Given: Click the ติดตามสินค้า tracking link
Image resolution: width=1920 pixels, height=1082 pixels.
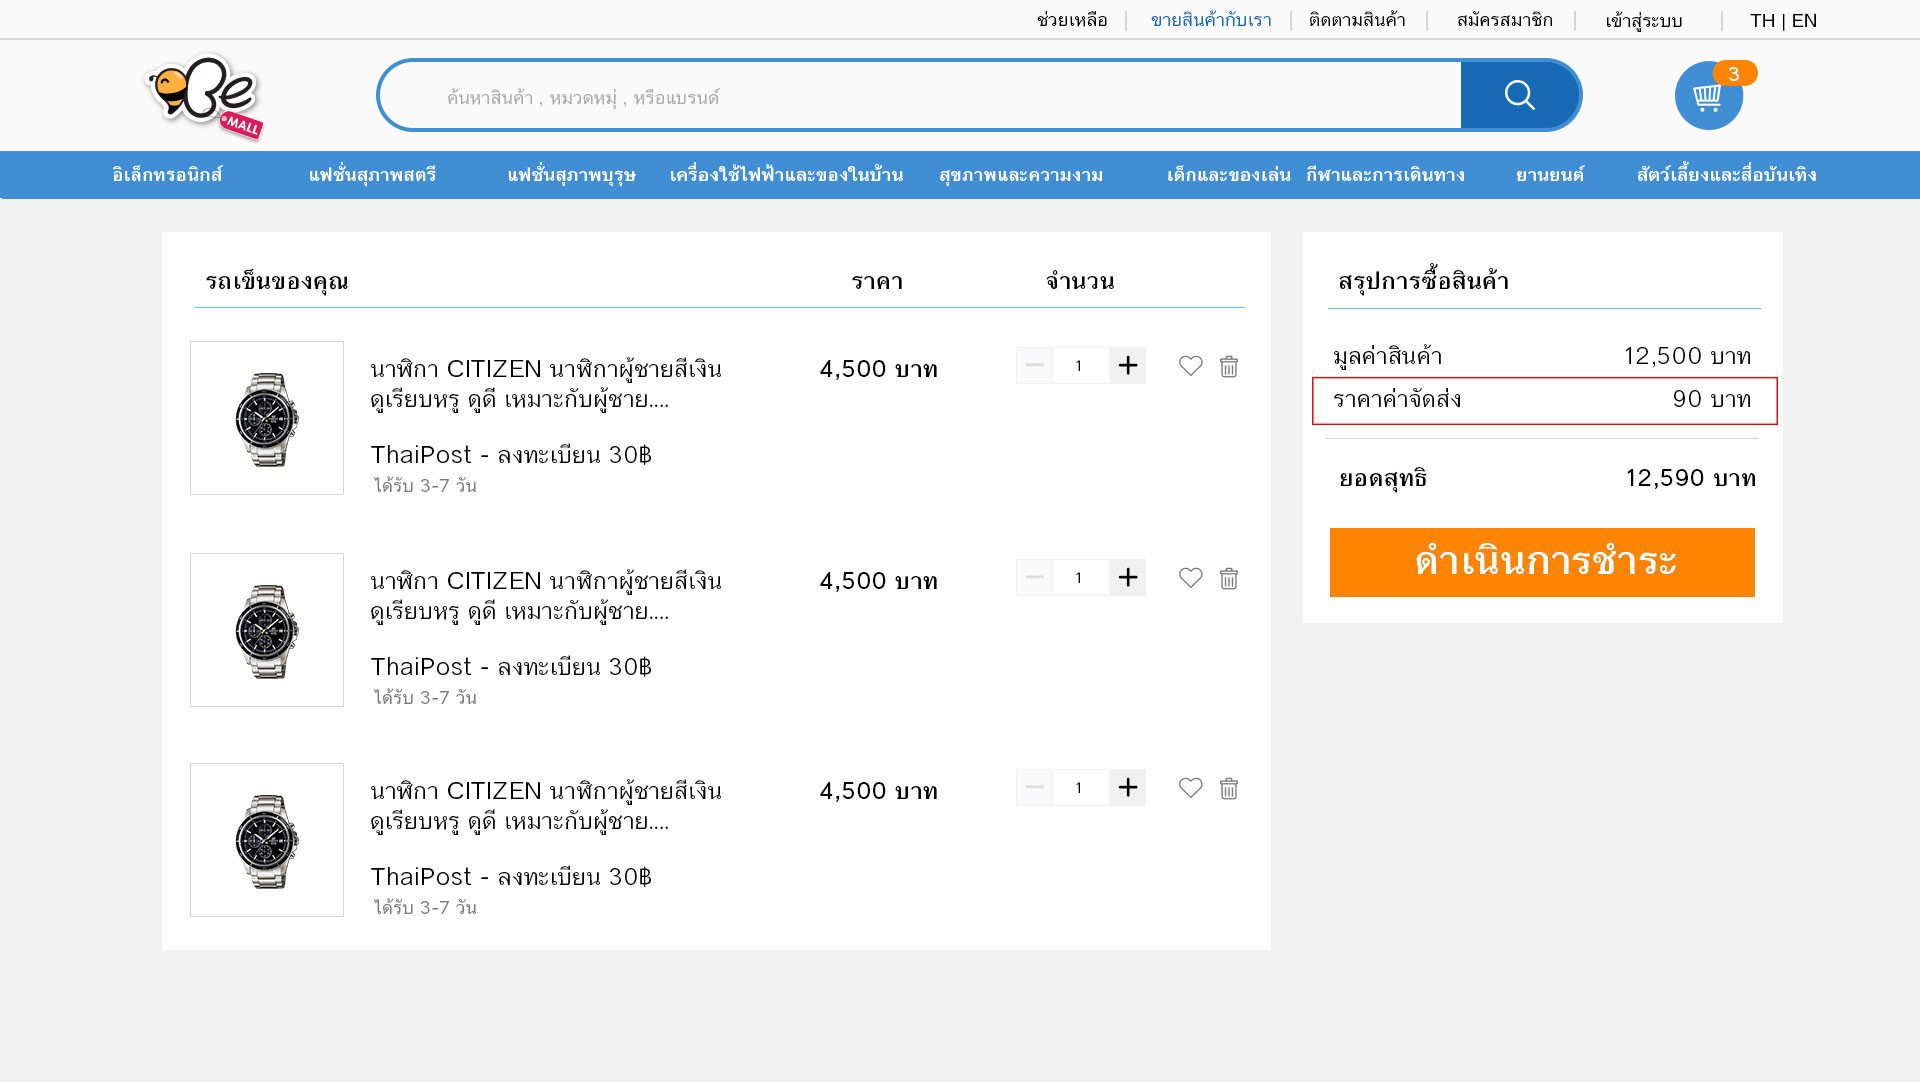Looking at the screenshot, I should pos(1357,20).
